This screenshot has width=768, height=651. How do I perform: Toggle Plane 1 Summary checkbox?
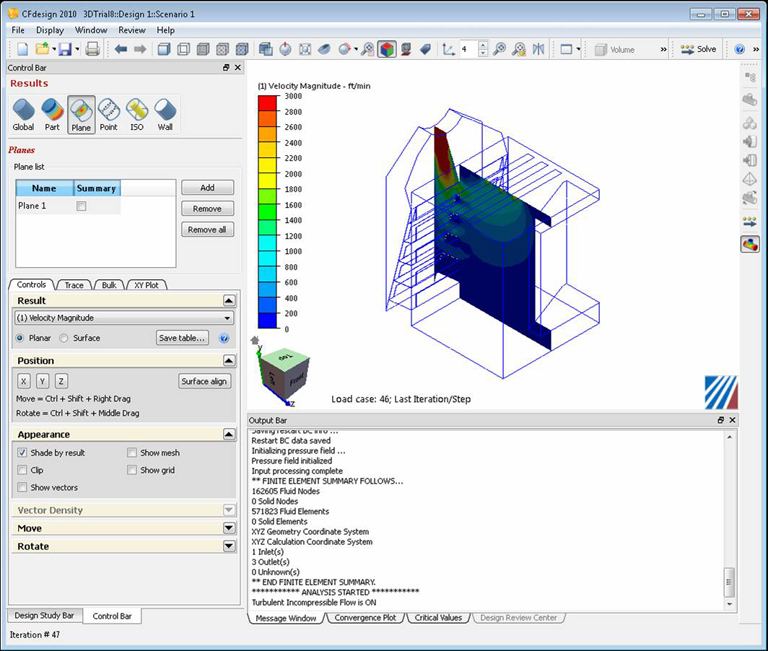point(81,206)
